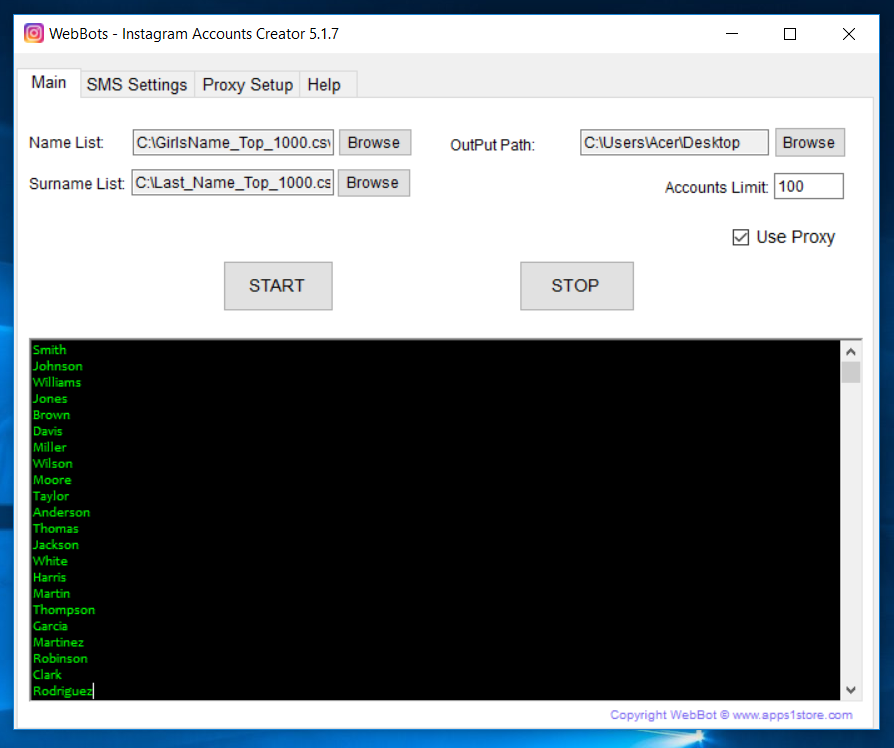Viewport: 894px width, 748px height.
Task: Close the WebBots window
Action: coord(849,34)
